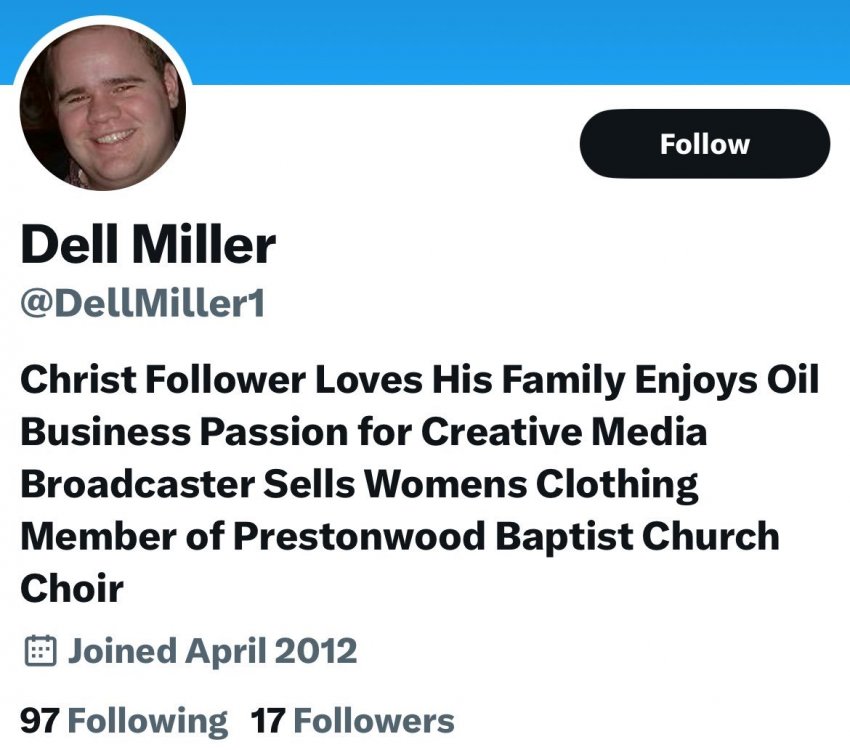This screenshot has width=850, height=750.
Task: Click the Joined April 2012 text
Action: (x=212, y=652)
